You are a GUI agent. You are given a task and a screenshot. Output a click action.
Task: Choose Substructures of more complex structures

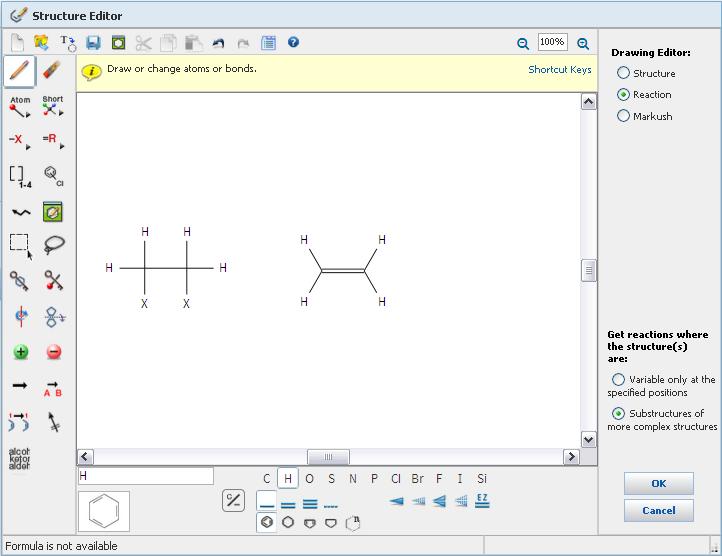[x=618, y=414]
